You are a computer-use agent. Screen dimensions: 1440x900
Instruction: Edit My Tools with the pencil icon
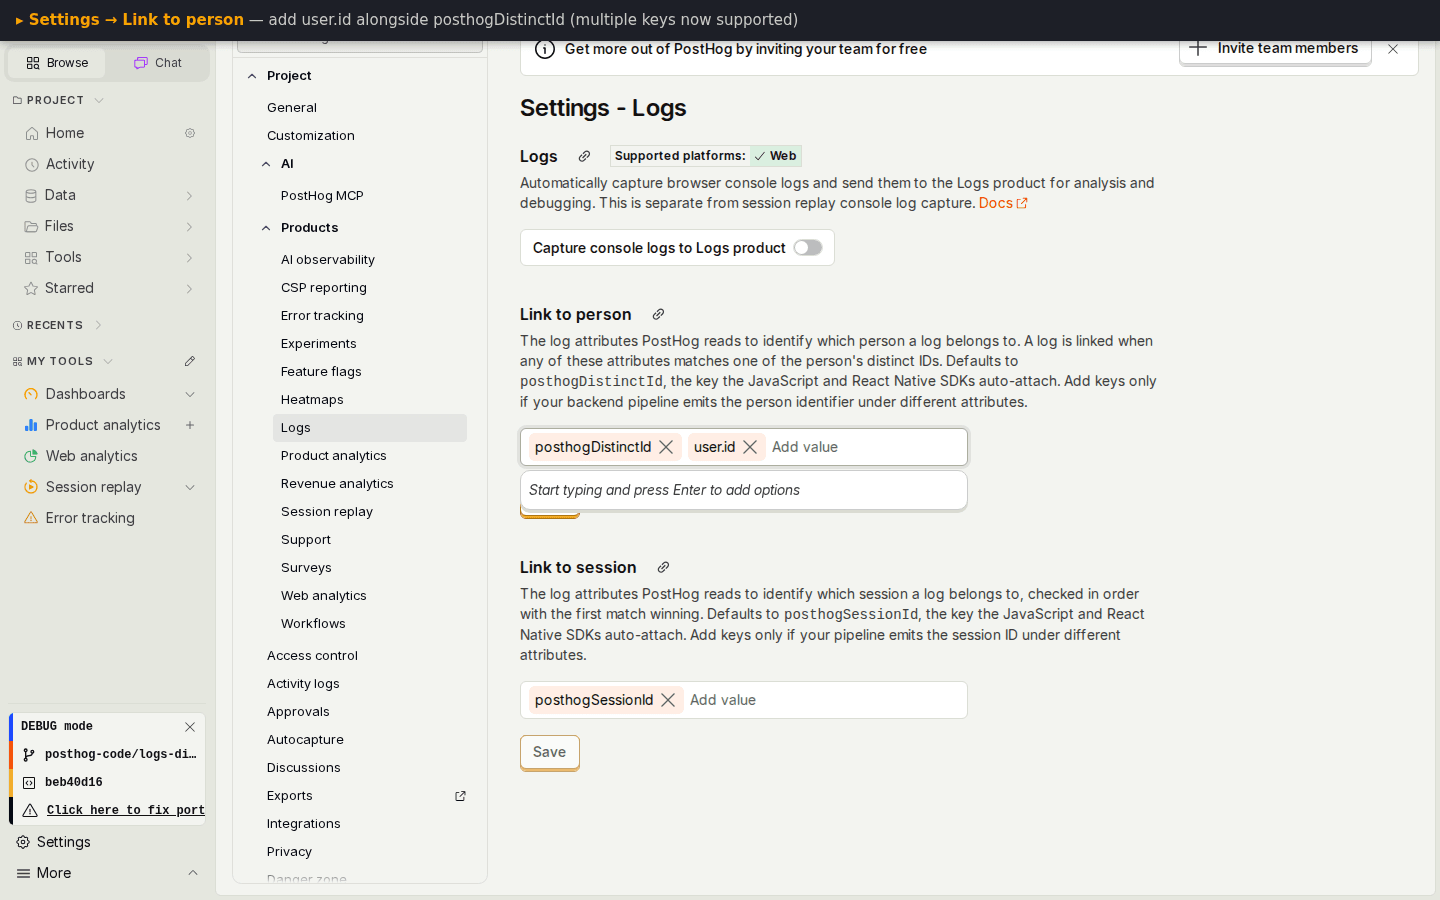190,361
